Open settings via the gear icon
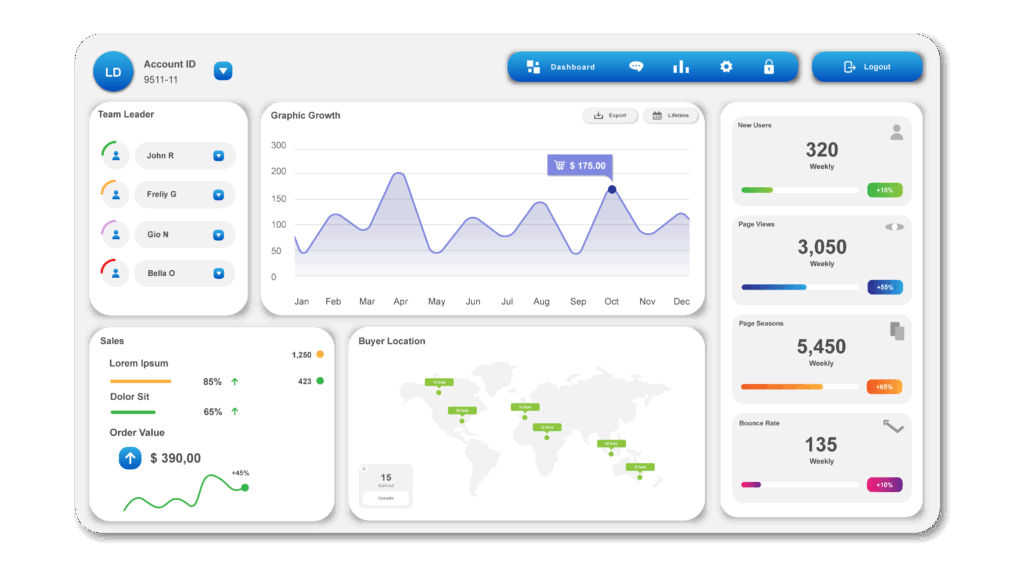 click(726, 67)
